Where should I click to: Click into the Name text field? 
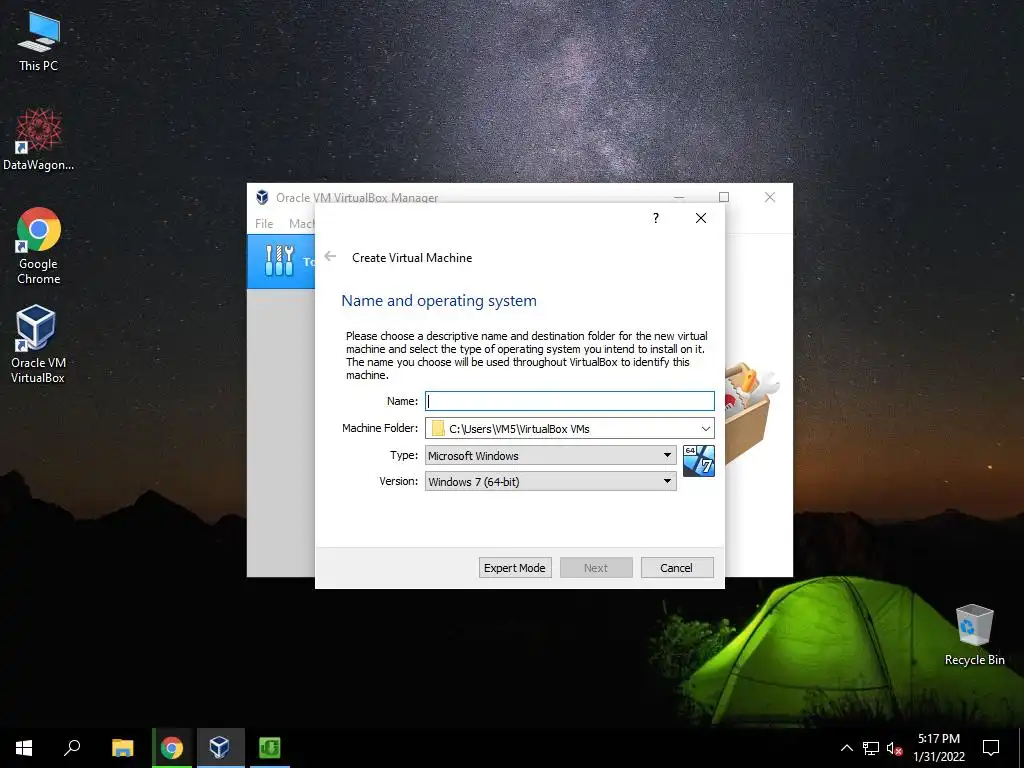569,401
